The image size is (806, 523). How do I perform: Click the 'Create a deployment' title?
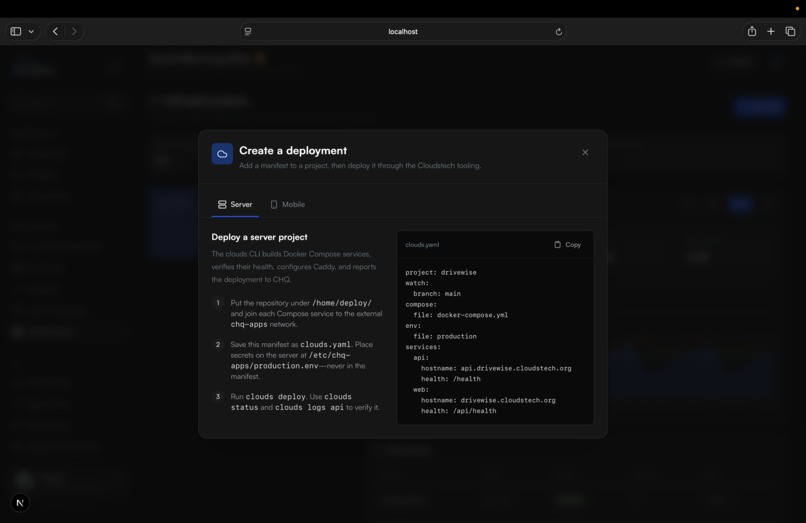coord(293,151)
